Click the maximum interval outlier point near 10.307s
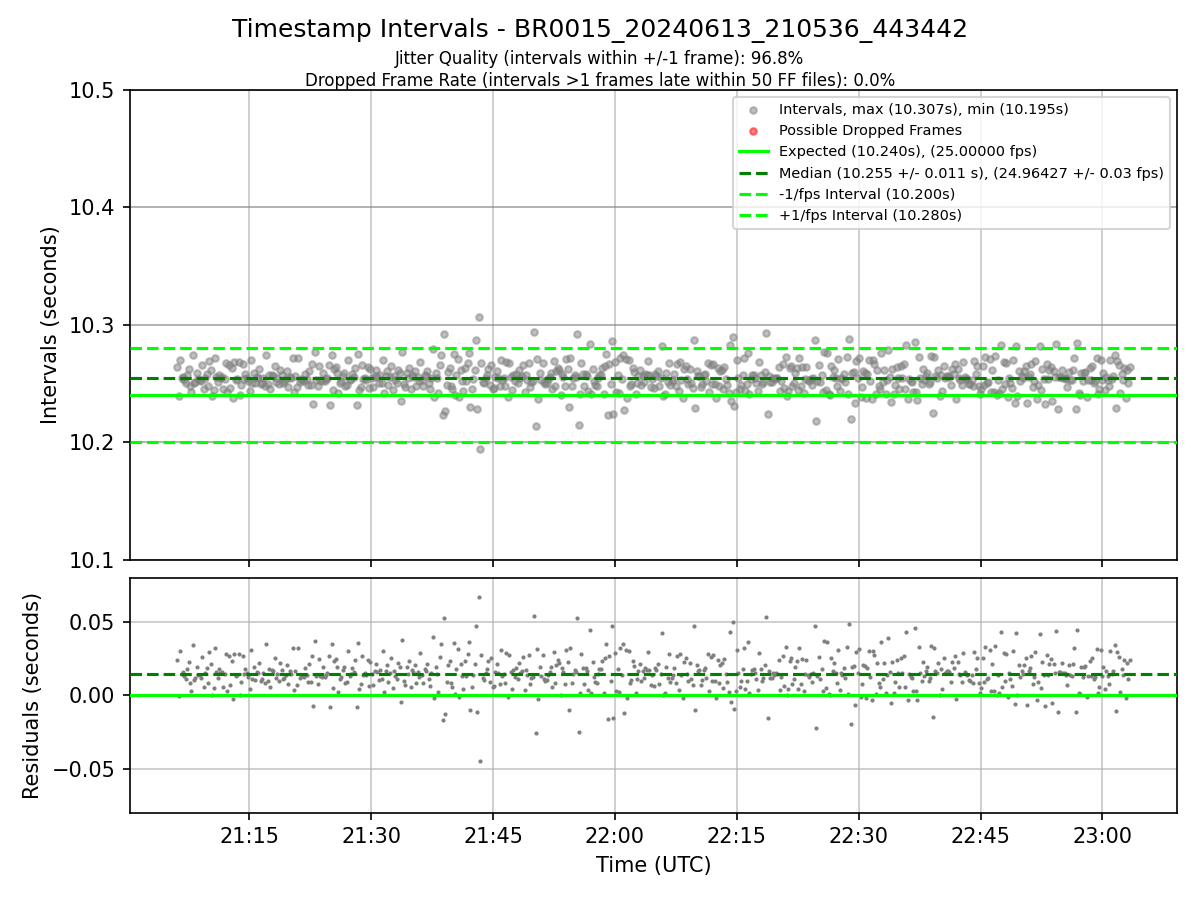 479,317
